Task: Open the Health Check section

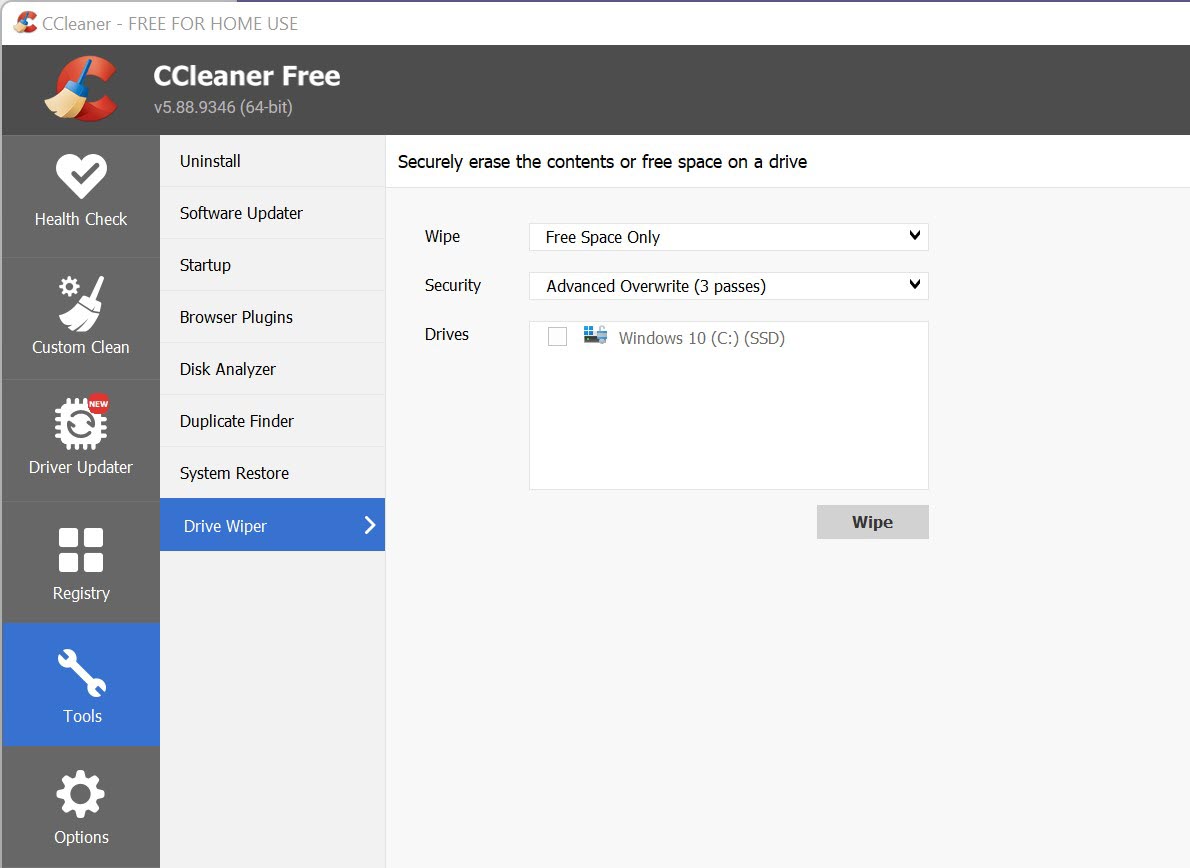Action: [80, 196]
